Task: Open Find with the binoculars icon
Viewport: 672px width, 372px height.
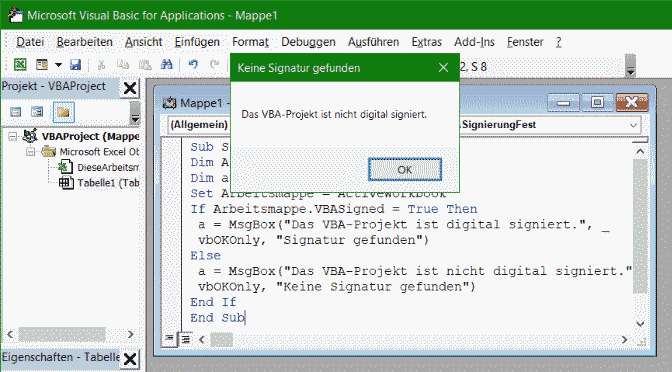Action: tap(167, 65)
